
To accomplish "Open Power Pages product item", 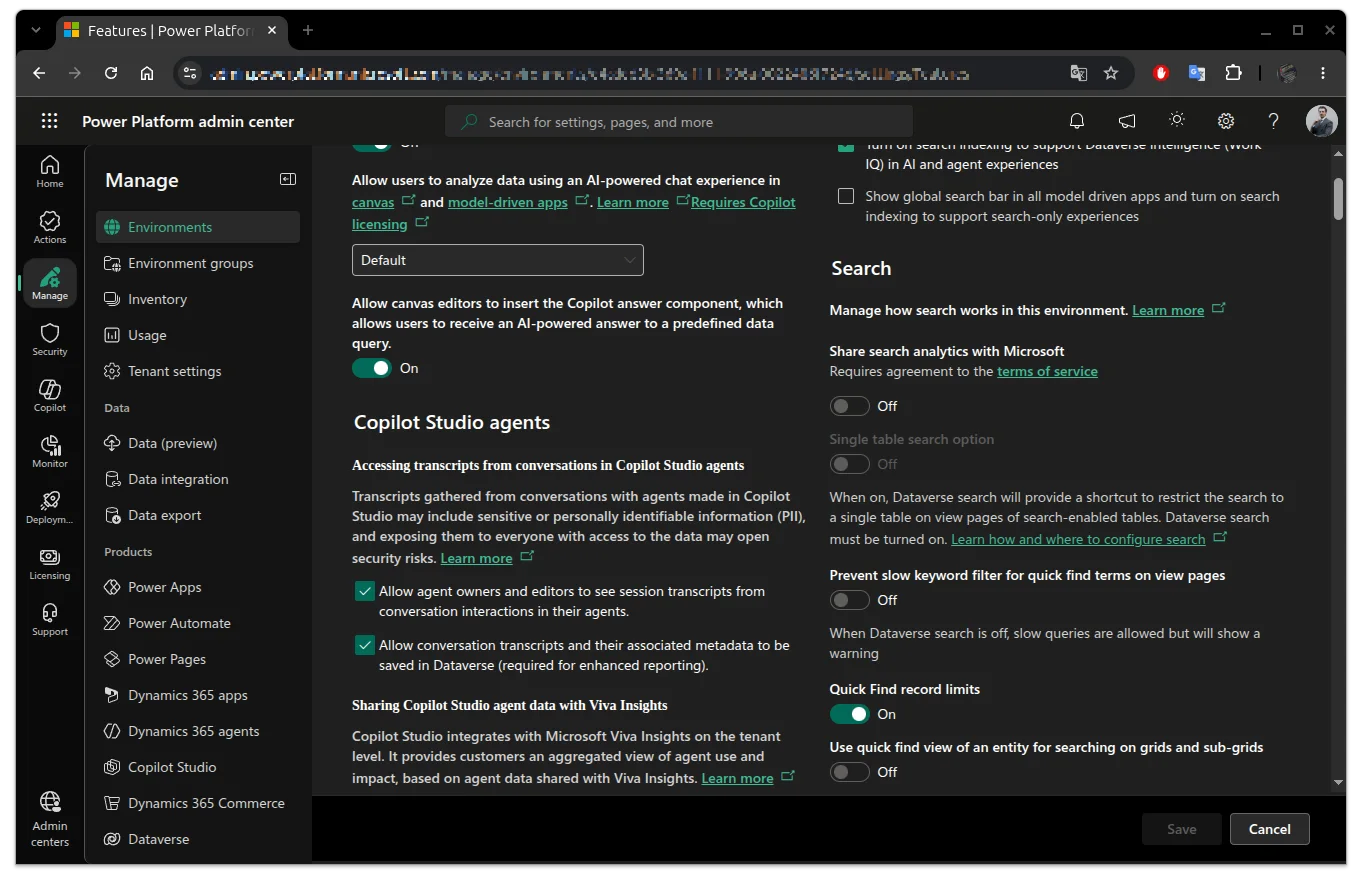I will pyautogui.click(x=198, y=659).
